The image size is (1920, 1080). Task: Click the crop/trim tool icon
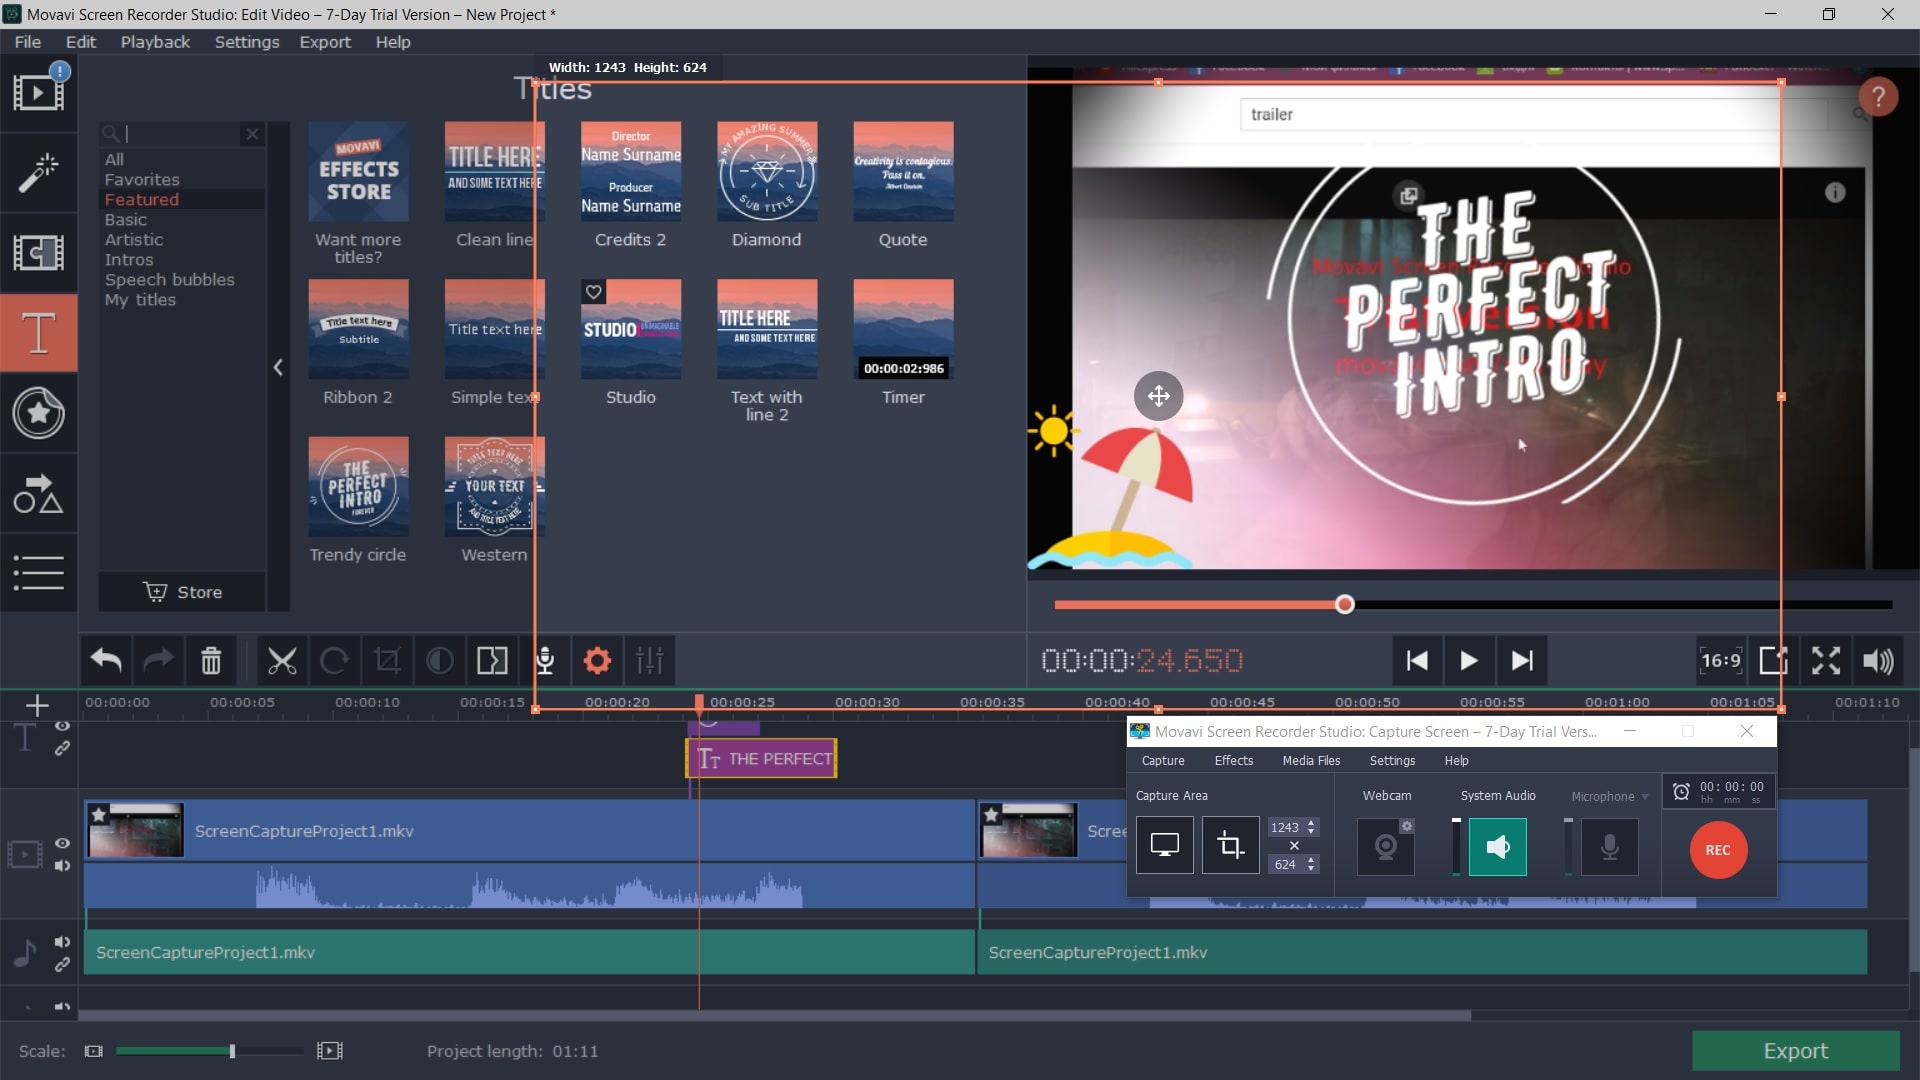pos(386,661)
